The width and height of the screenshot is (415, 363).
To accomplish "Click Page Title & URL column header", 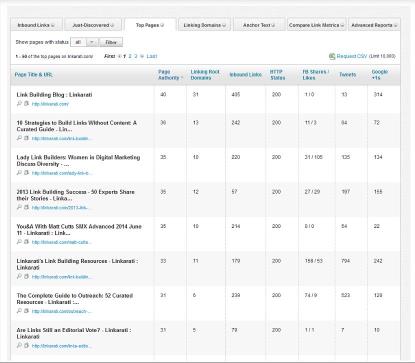I will point(33,75).
